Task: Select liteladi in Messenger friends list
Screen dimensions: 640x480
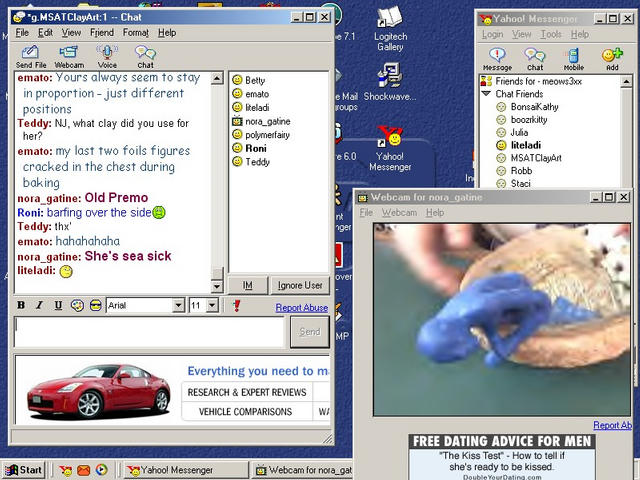Action: [519, 145]
